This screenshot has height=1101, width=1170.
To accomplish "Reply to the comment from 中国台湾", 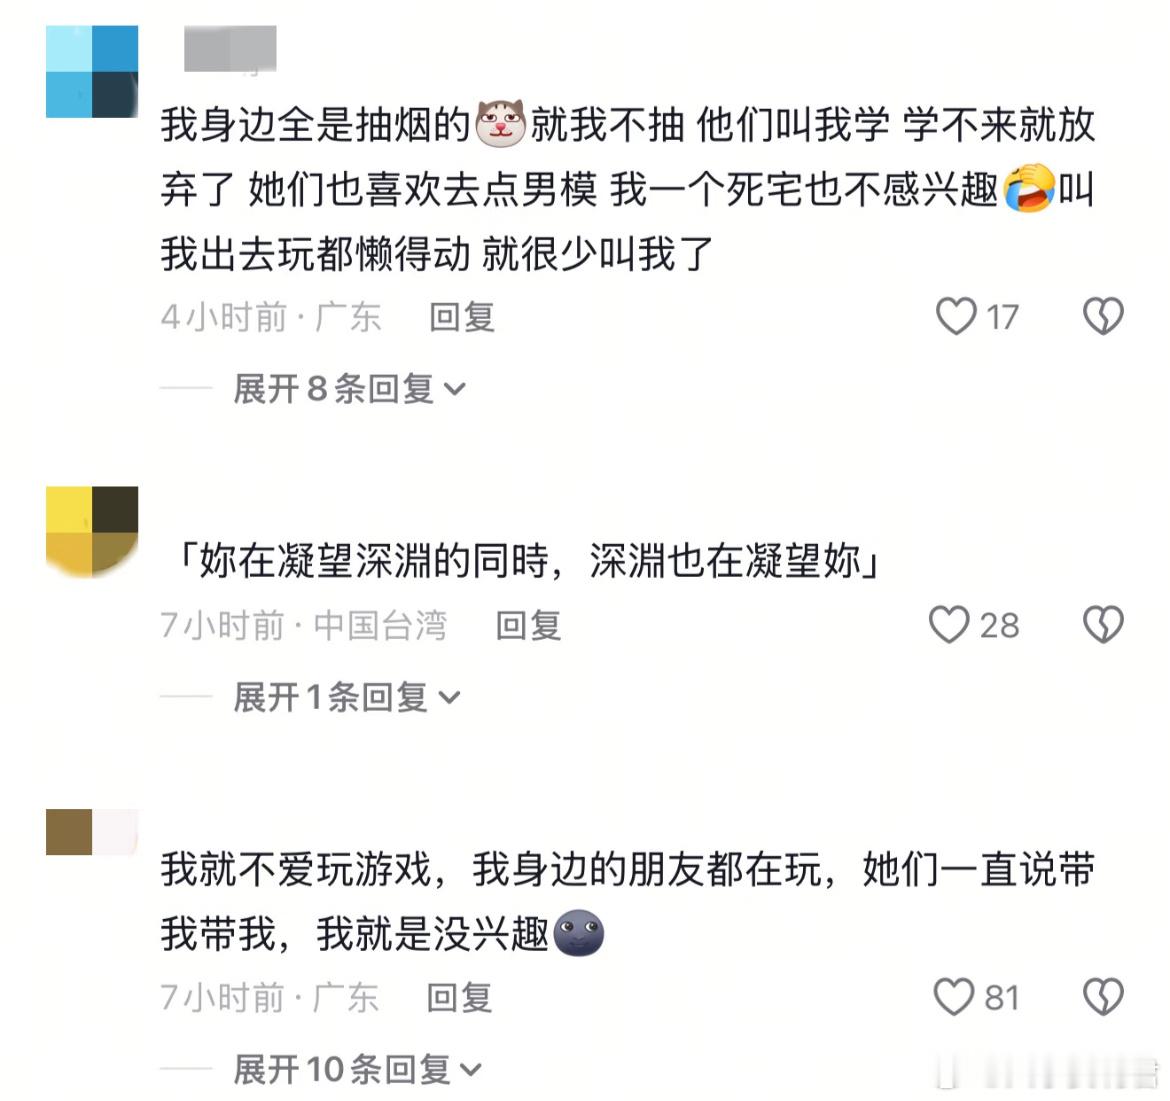I will point(528,625).
